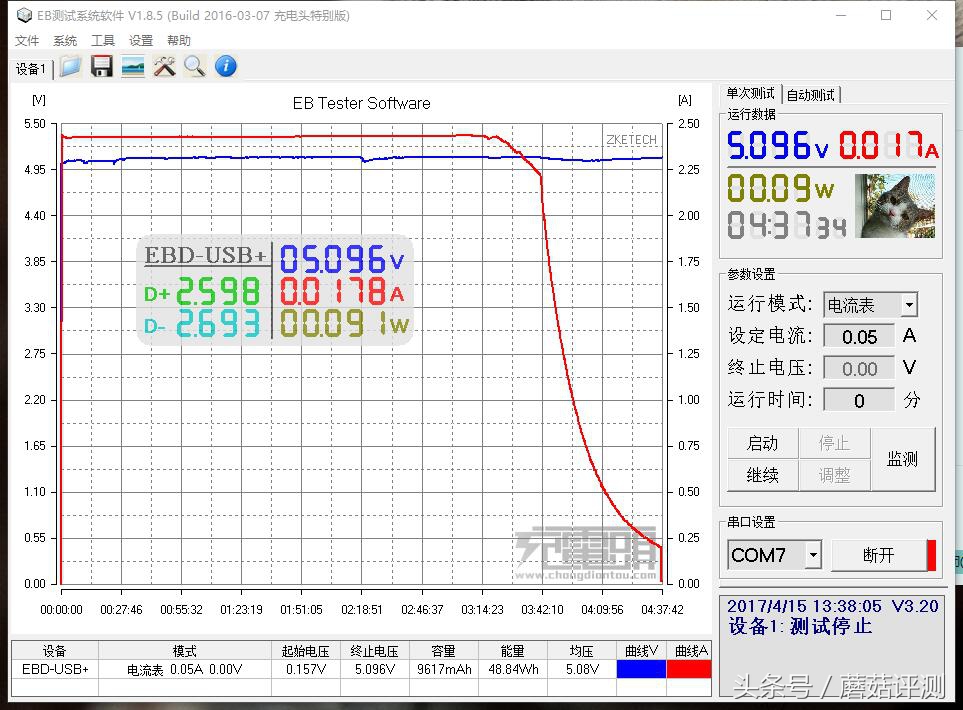Click the 00.09w power readout in 运行数据
This screenshot has width=963, height=710.
tap(781, 188)
